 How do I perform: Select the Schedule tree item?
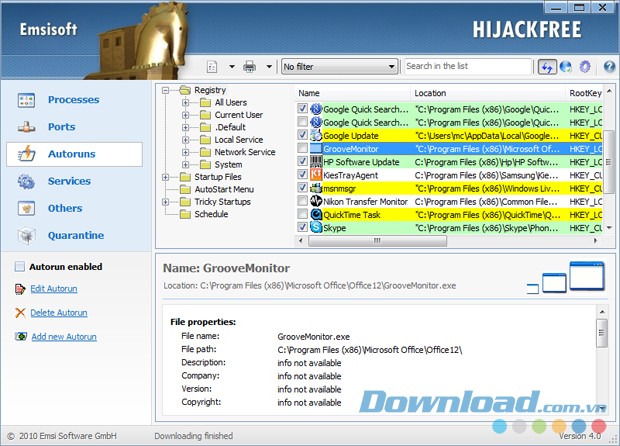pos(211,214)
